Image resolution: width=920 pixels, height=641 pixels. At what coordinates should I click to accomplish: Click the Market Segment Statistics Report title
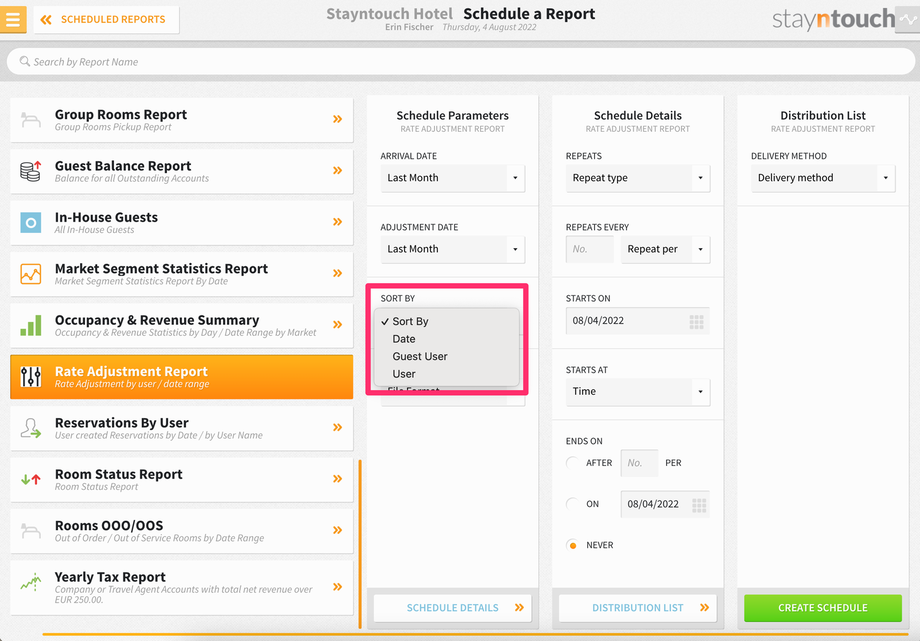(161, 268)
